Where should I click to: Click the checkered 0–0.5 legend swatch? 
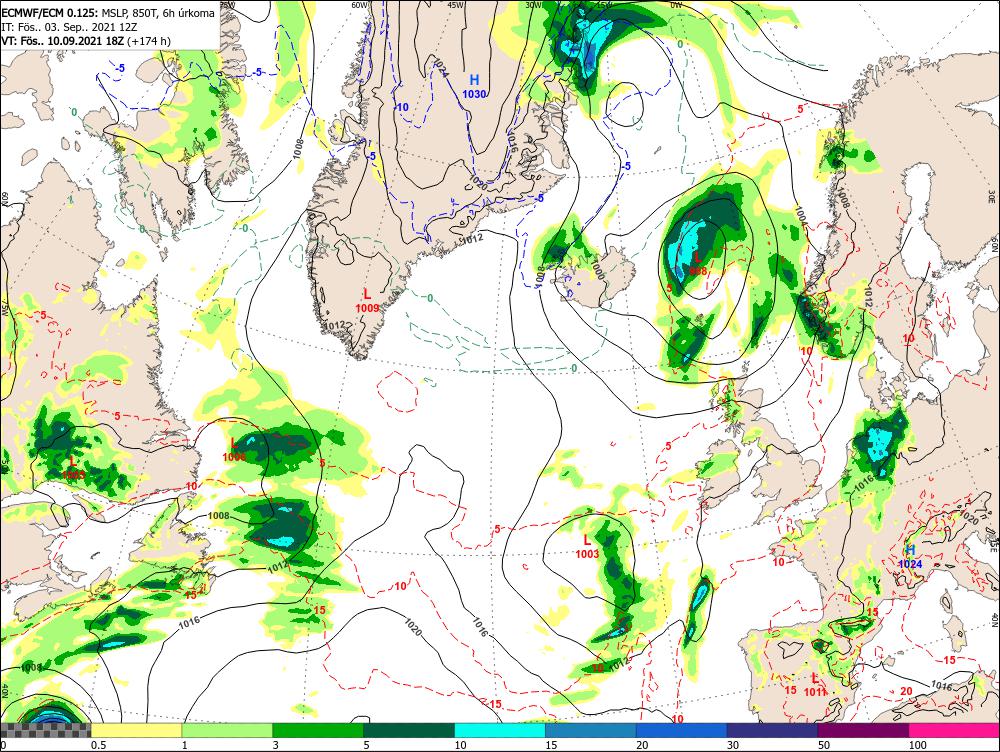[46, 730]
